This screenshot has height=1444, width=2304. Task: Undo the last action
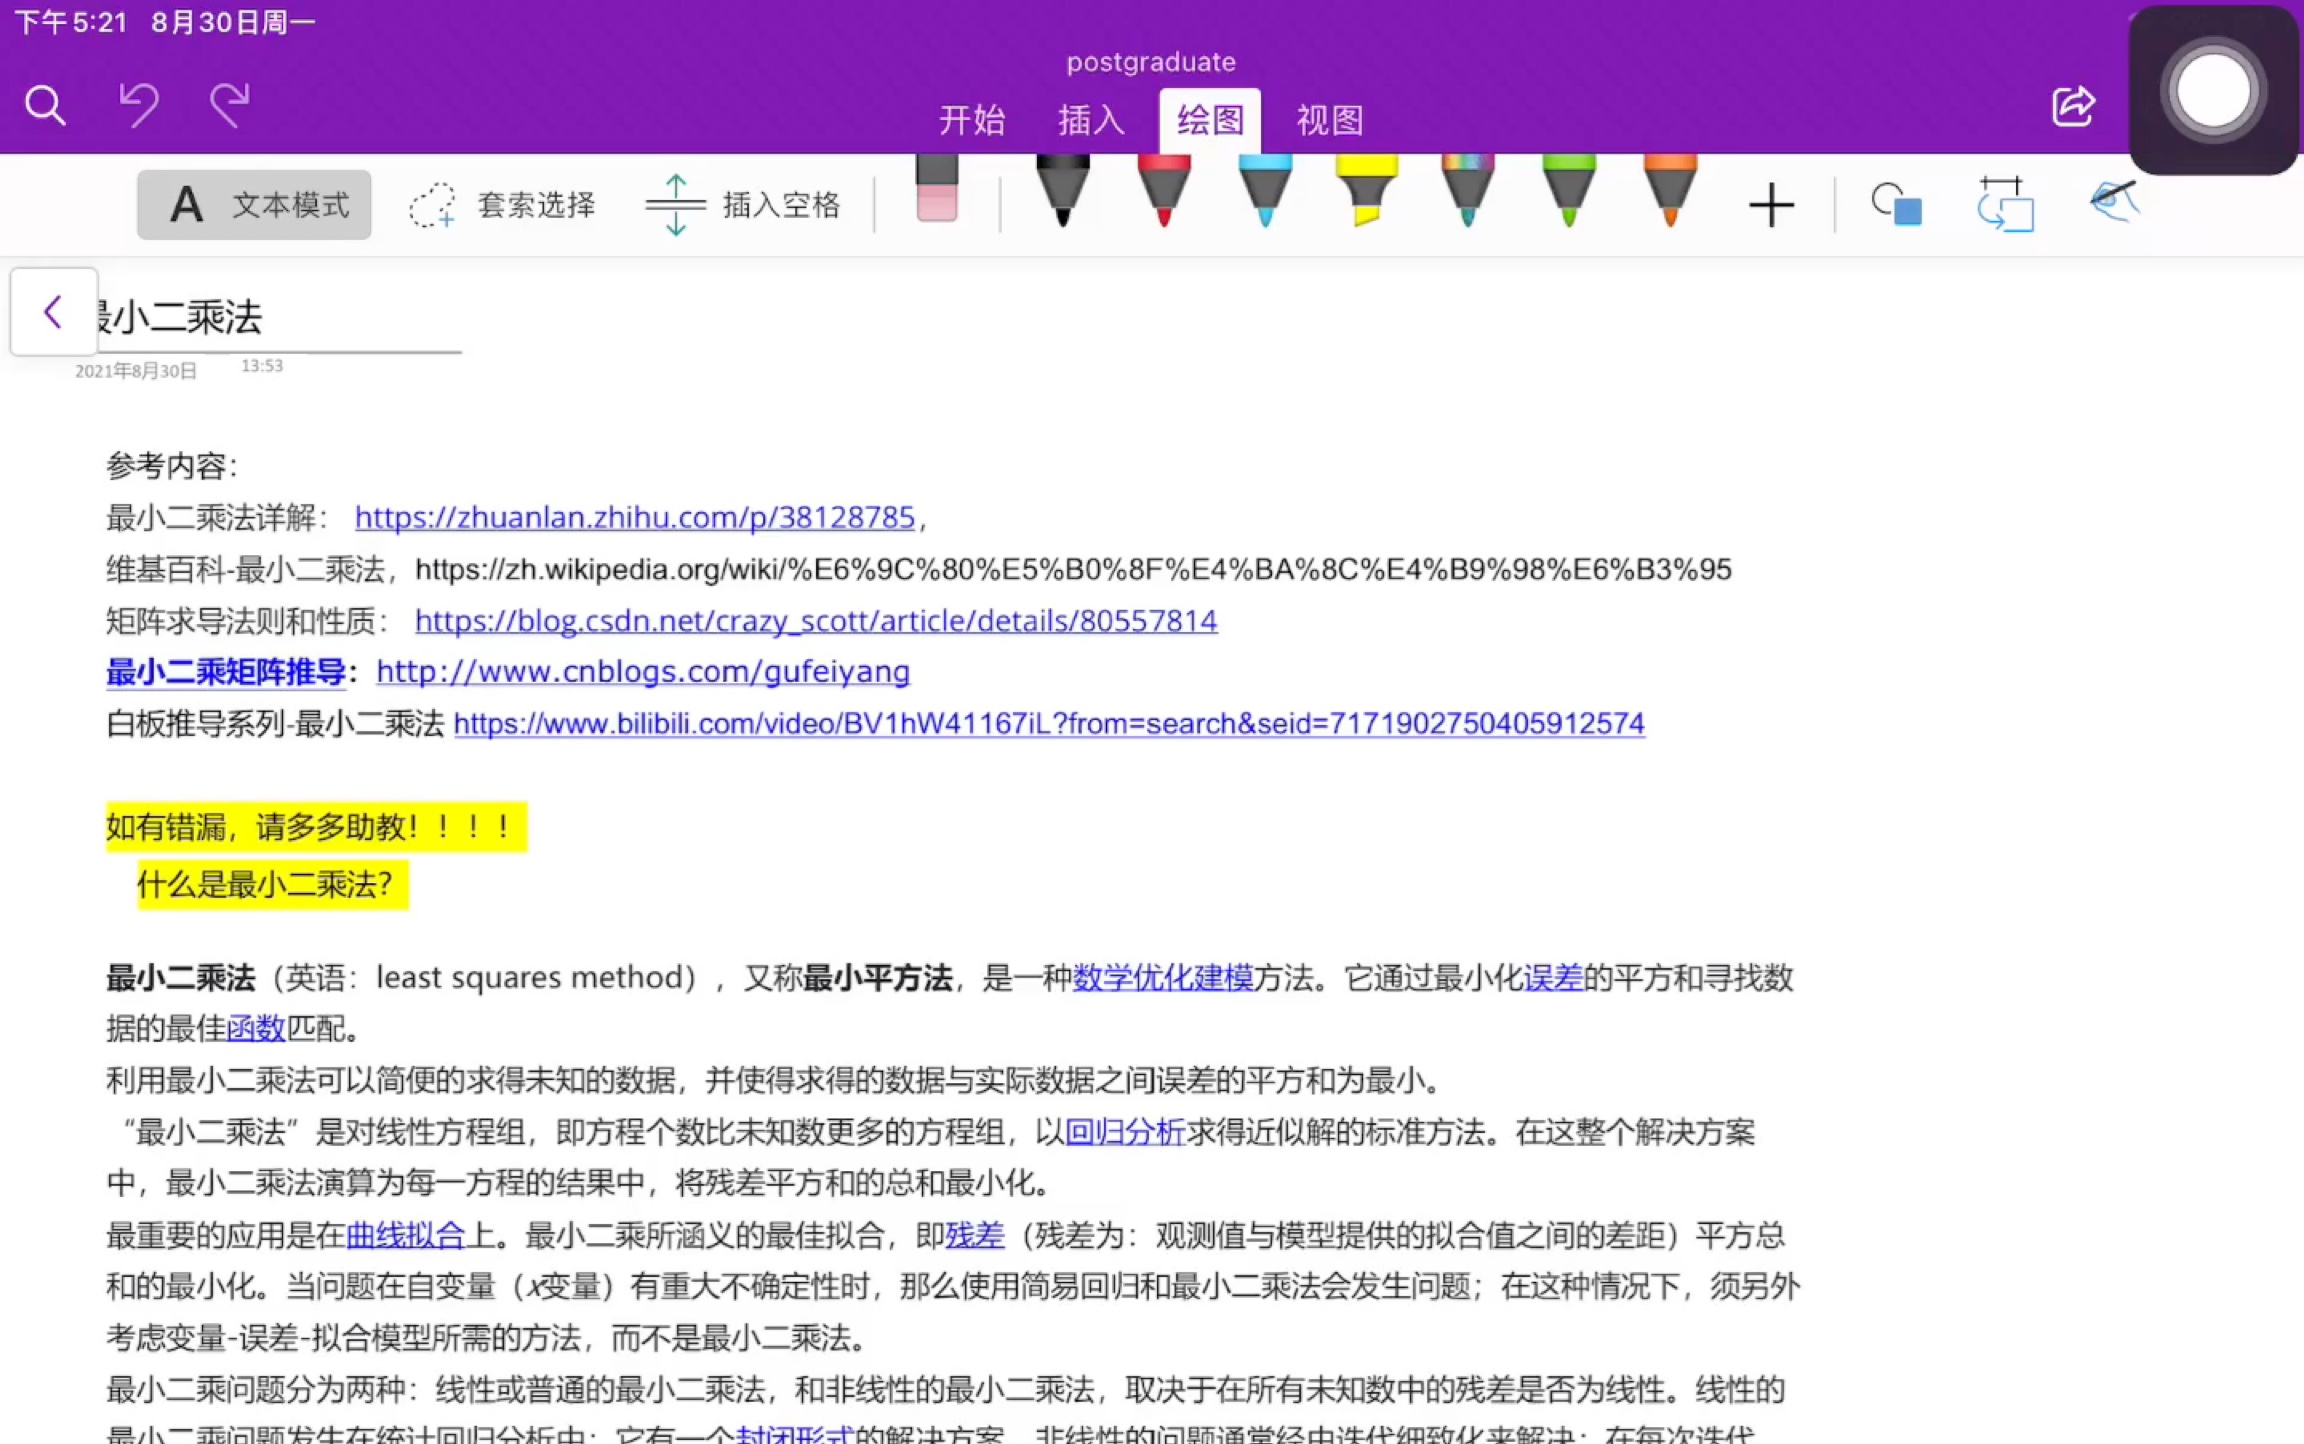click(x=138, y=104)
